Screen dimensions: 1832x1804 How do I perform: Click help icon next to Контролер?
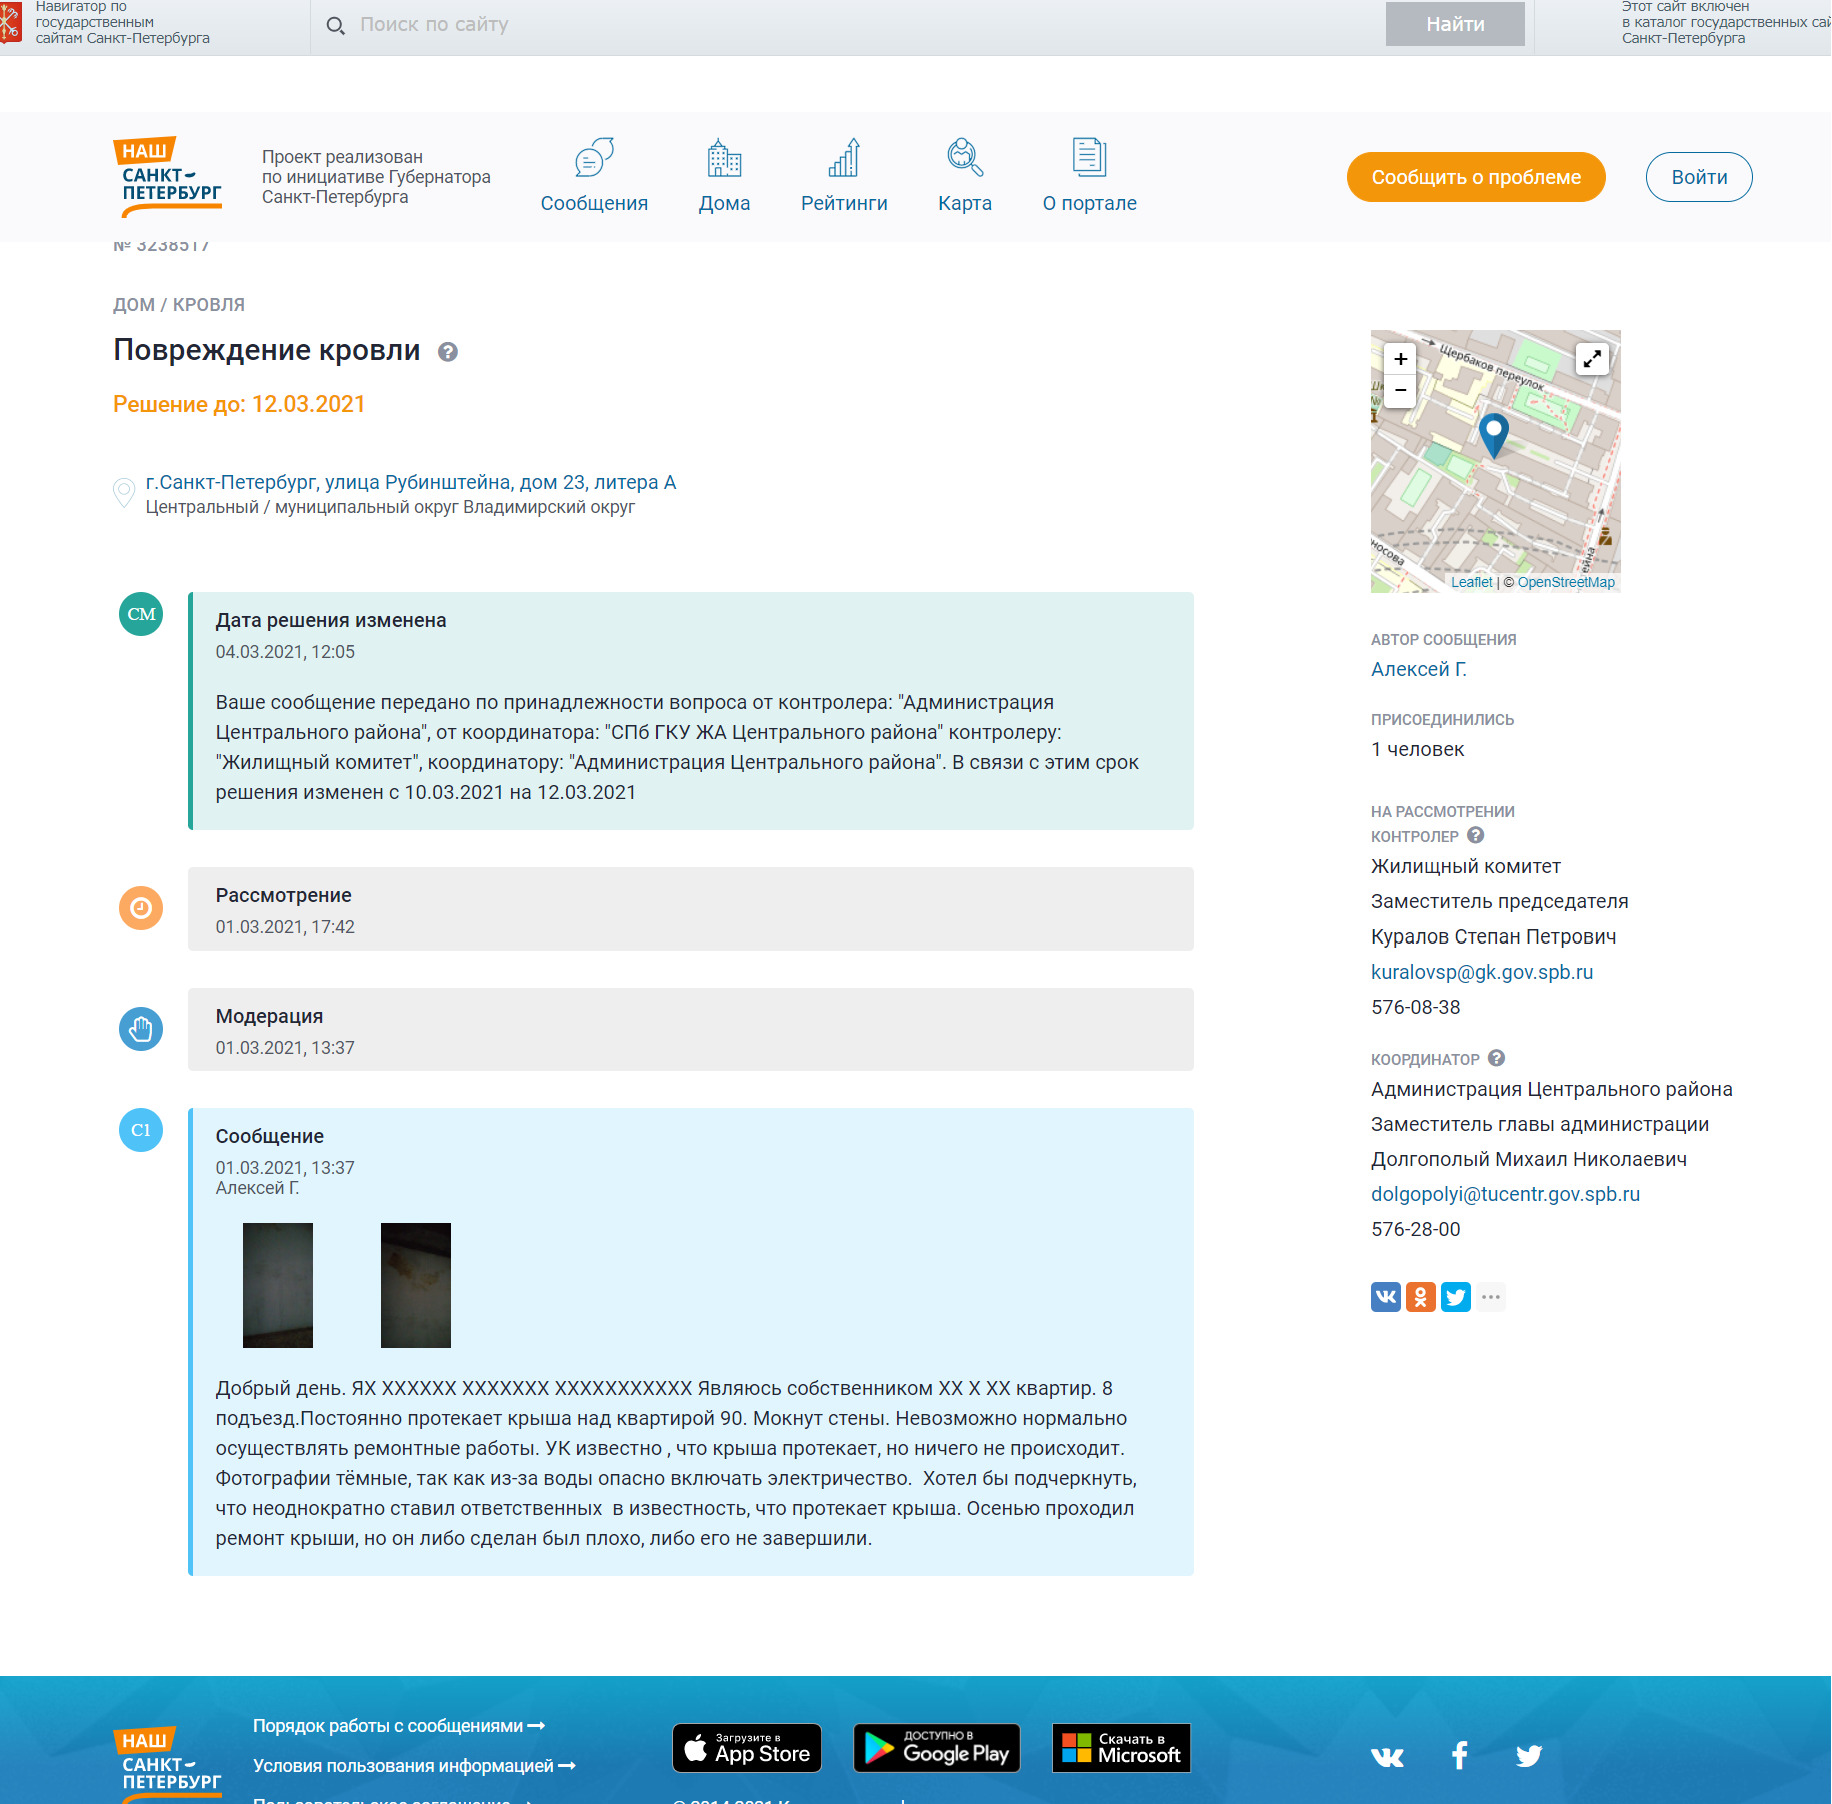click(x=1476, y=835)
